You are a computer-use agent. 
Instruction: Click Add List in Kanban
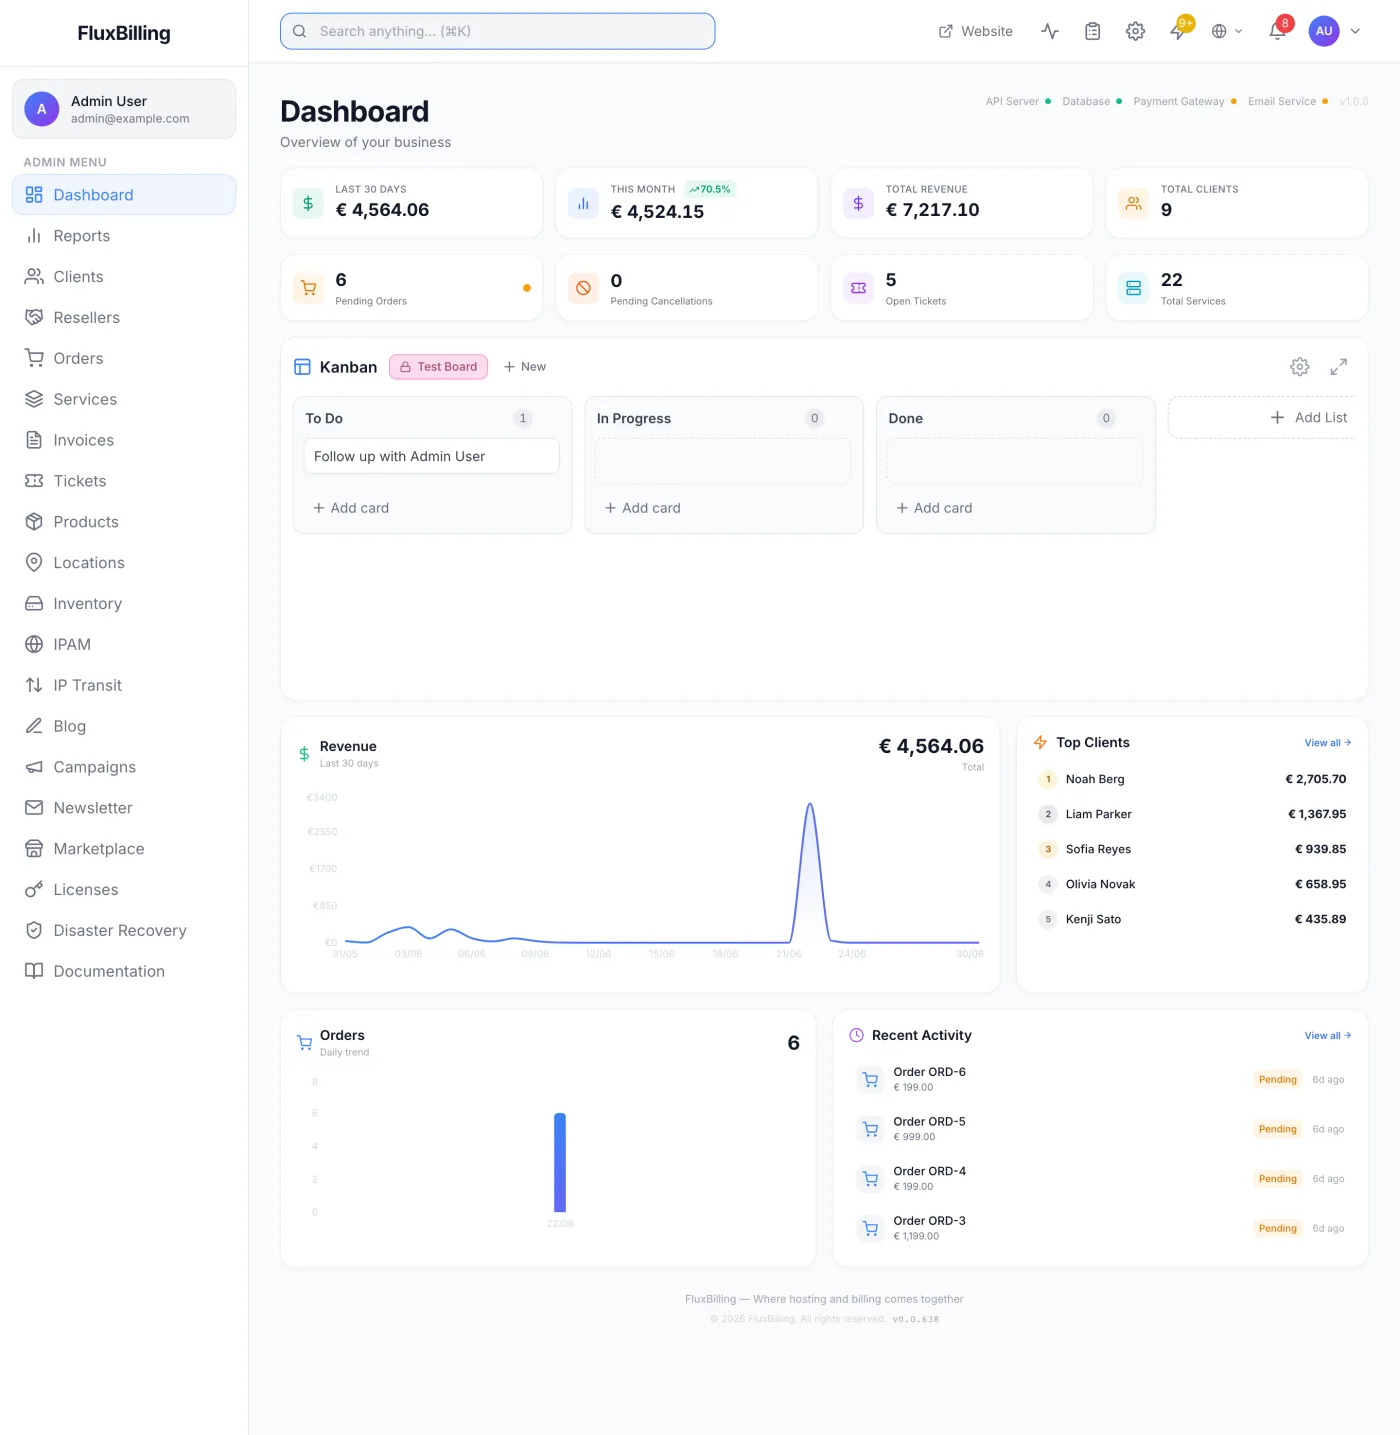point(1308,417)
